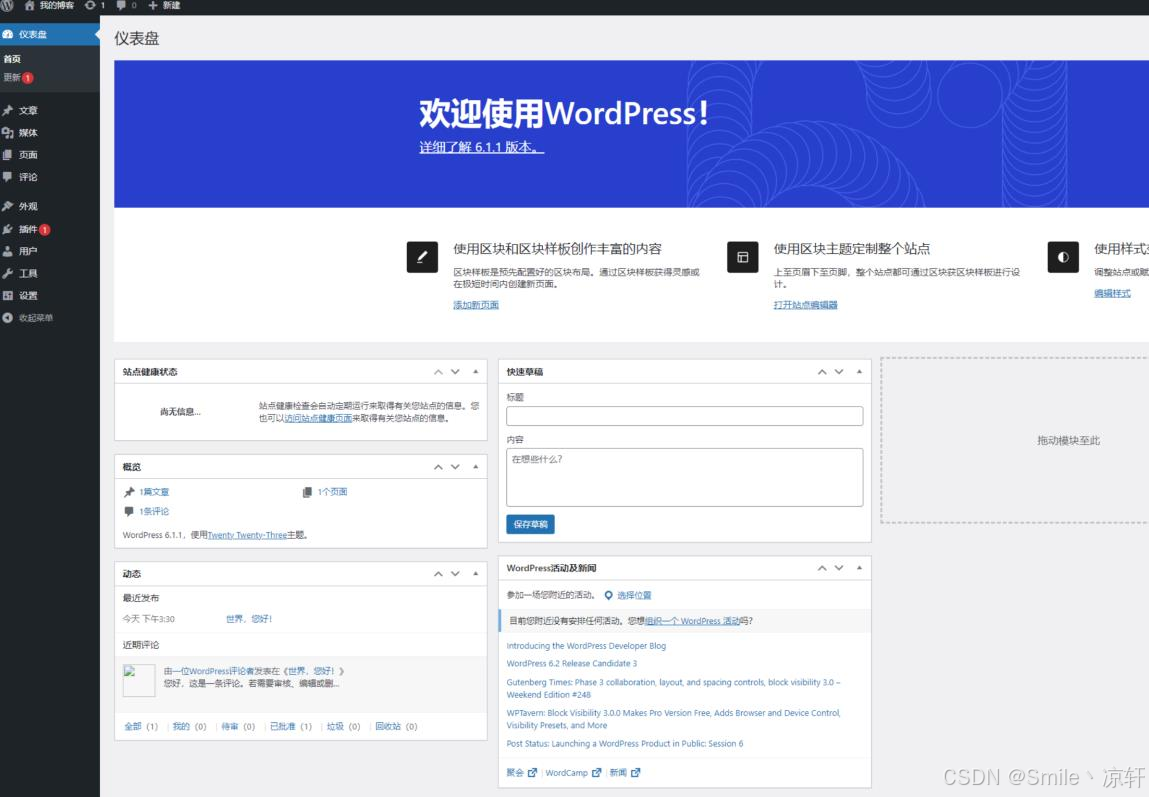The height and width of the screenshot is (797, 1149).
Task: Collapse the sidebar with 收起菜单
Action: coord(28,318)
